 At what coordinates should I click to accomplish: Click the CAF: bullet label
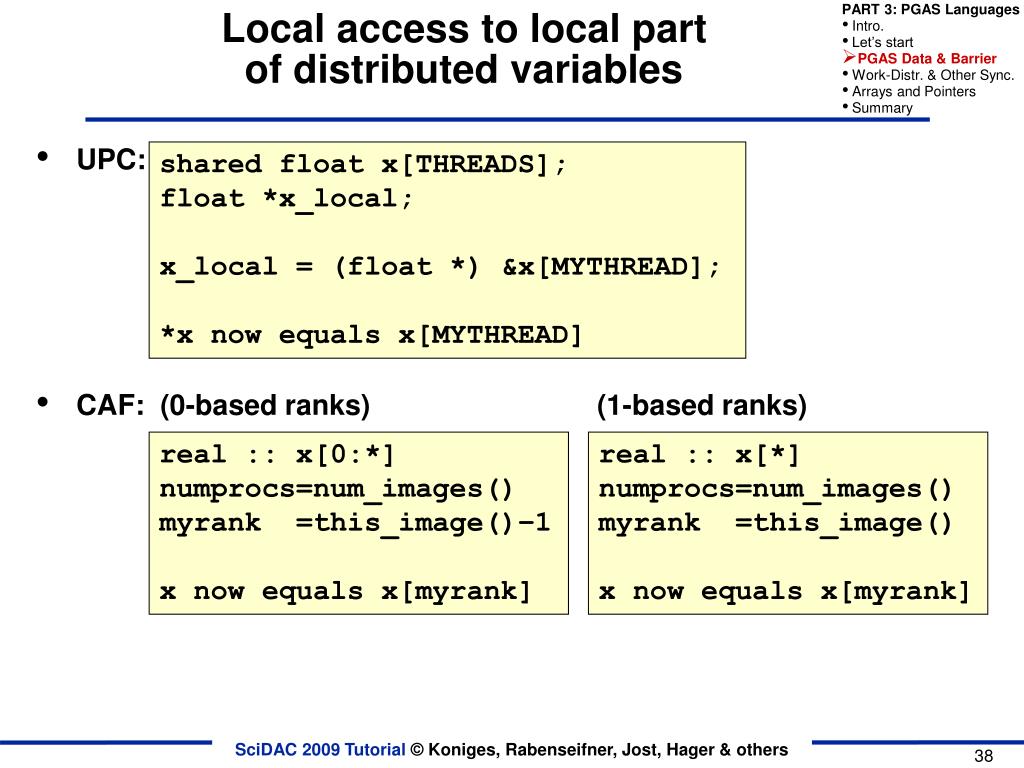(110, 406)
